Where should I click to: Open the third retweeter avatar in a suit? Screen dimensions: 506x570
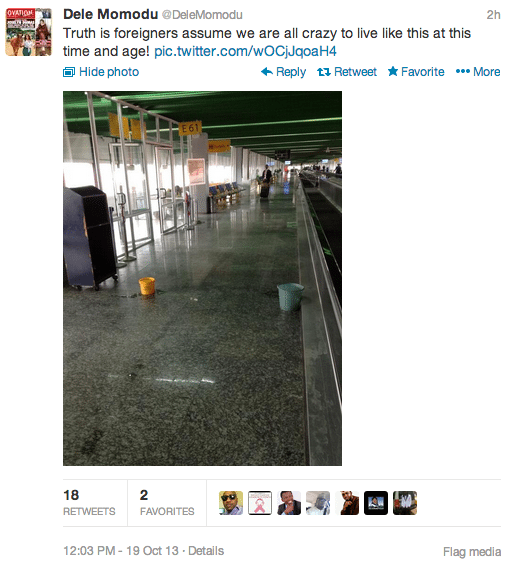(289, 503)
